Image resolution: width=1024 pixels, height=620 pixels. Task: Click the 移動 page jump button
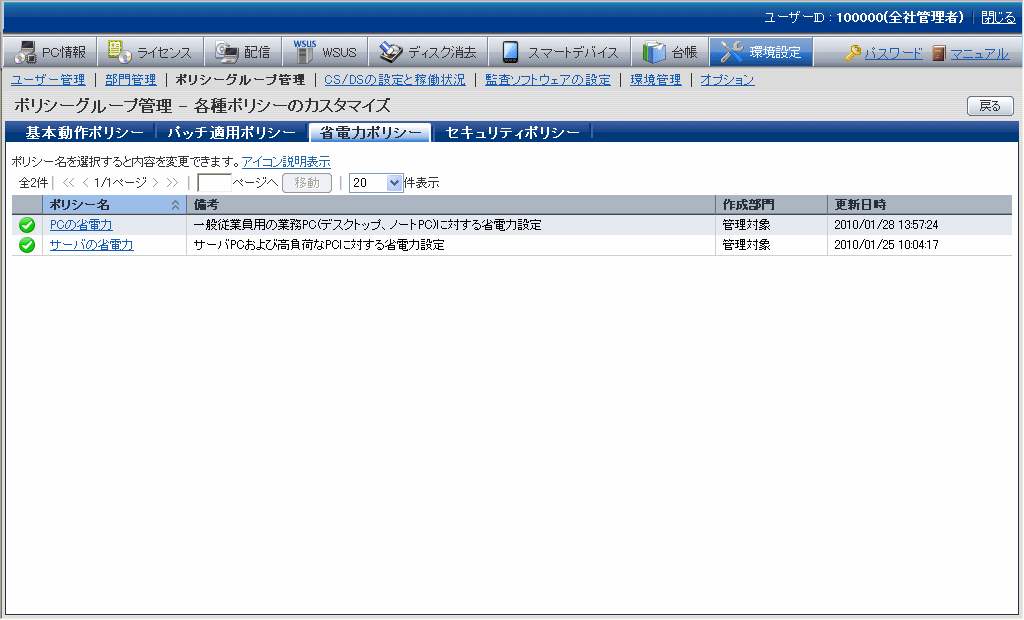coord(307,183)
